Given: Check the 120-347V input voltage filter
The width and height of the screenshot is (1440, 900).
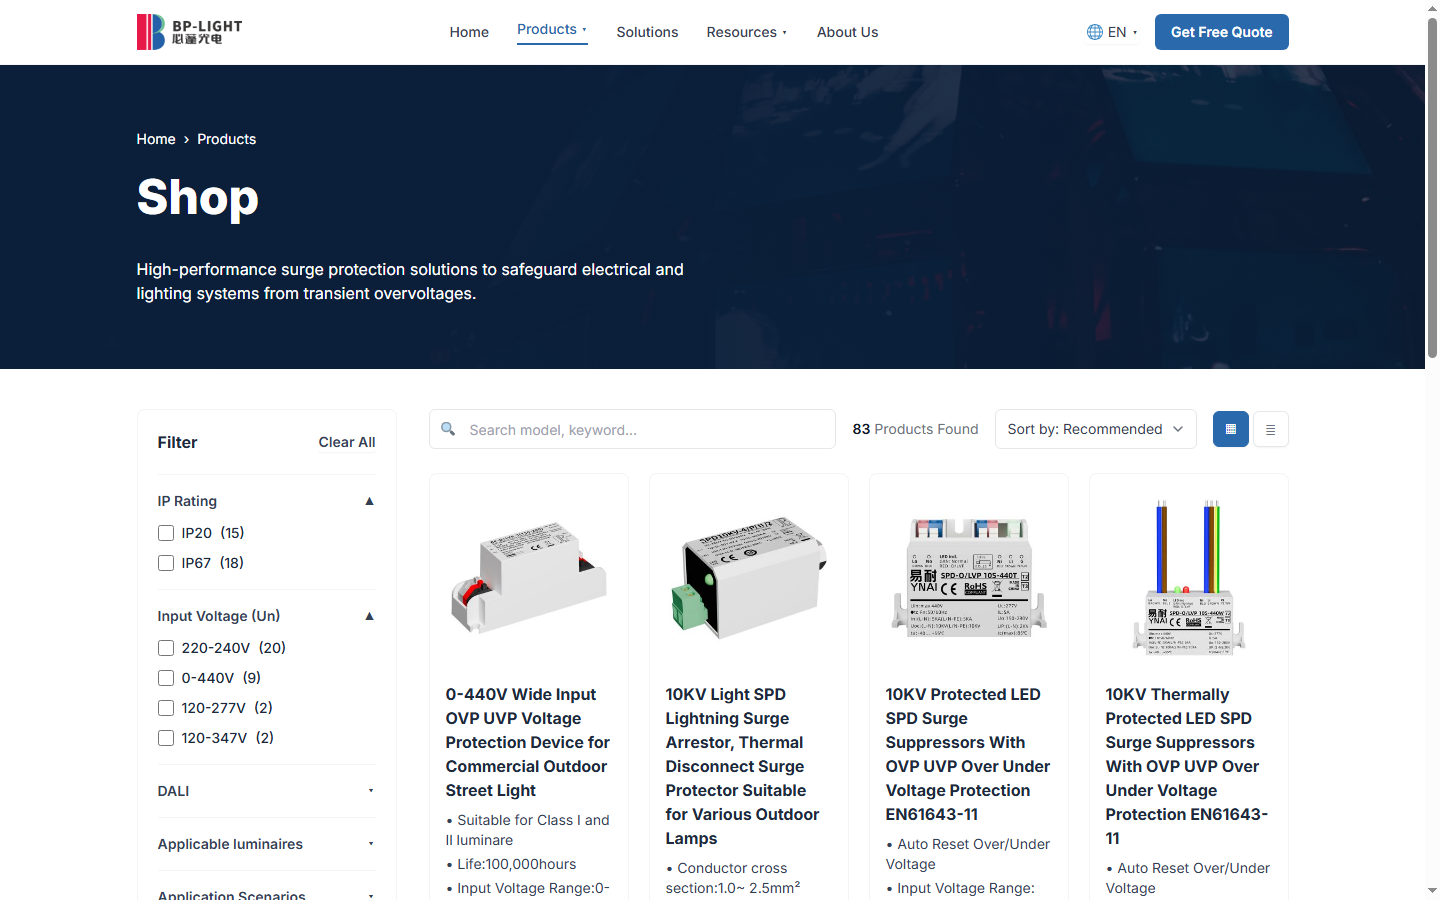Looking at the screenshot, I should pyautogui.click(x=166, y=738).
